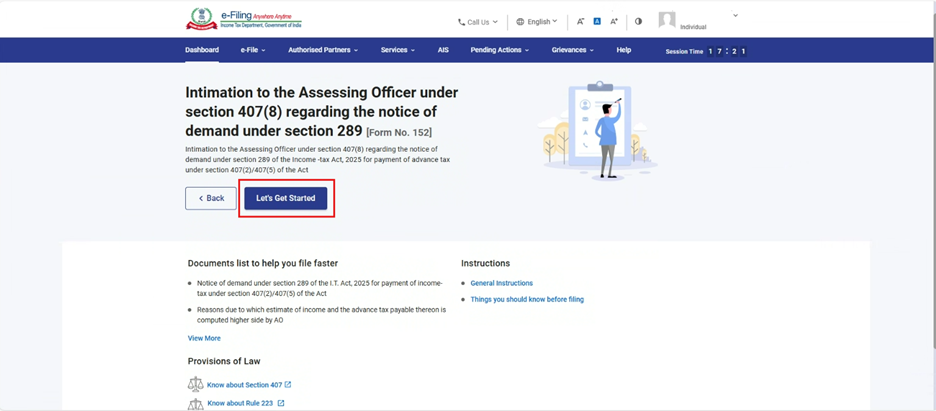
Task: Expand the profile account dropdown arrow
Action: 735,16
